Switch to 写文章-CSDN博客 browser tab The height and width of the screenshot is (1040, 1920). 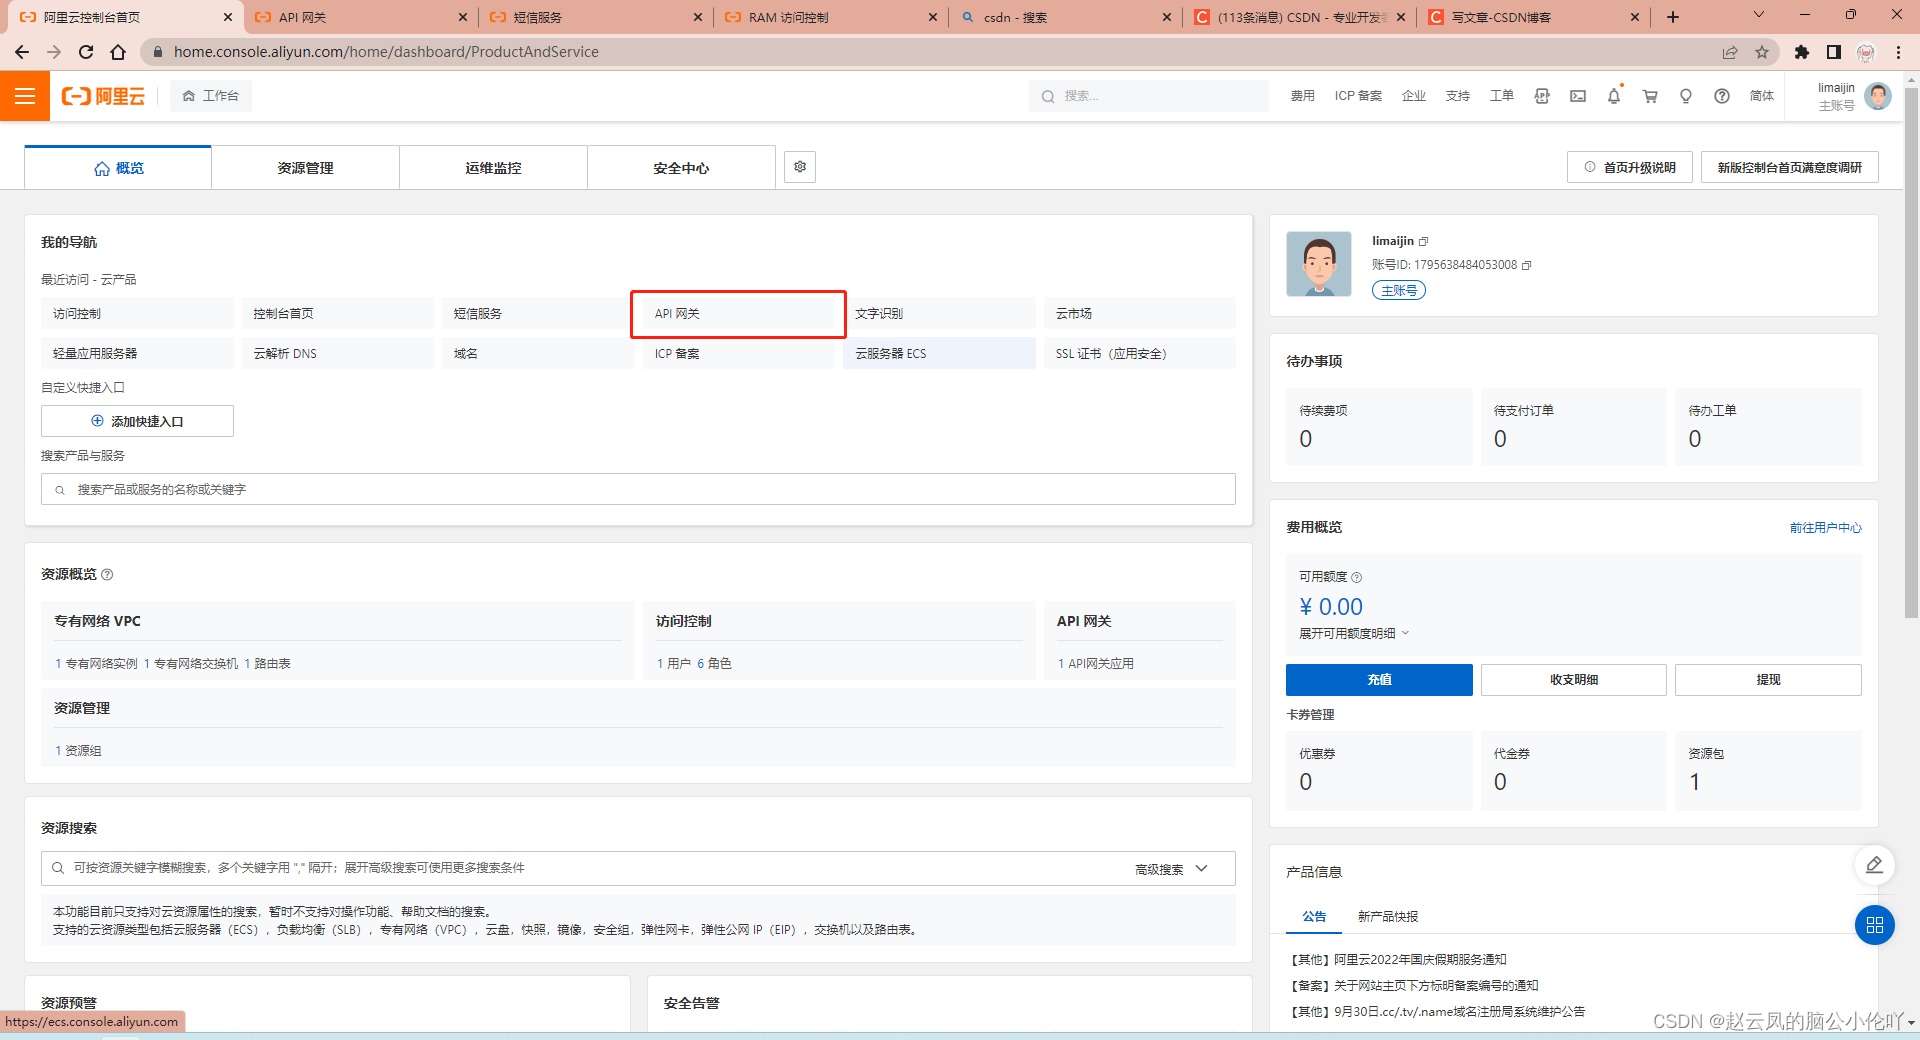coord(1534,17)
